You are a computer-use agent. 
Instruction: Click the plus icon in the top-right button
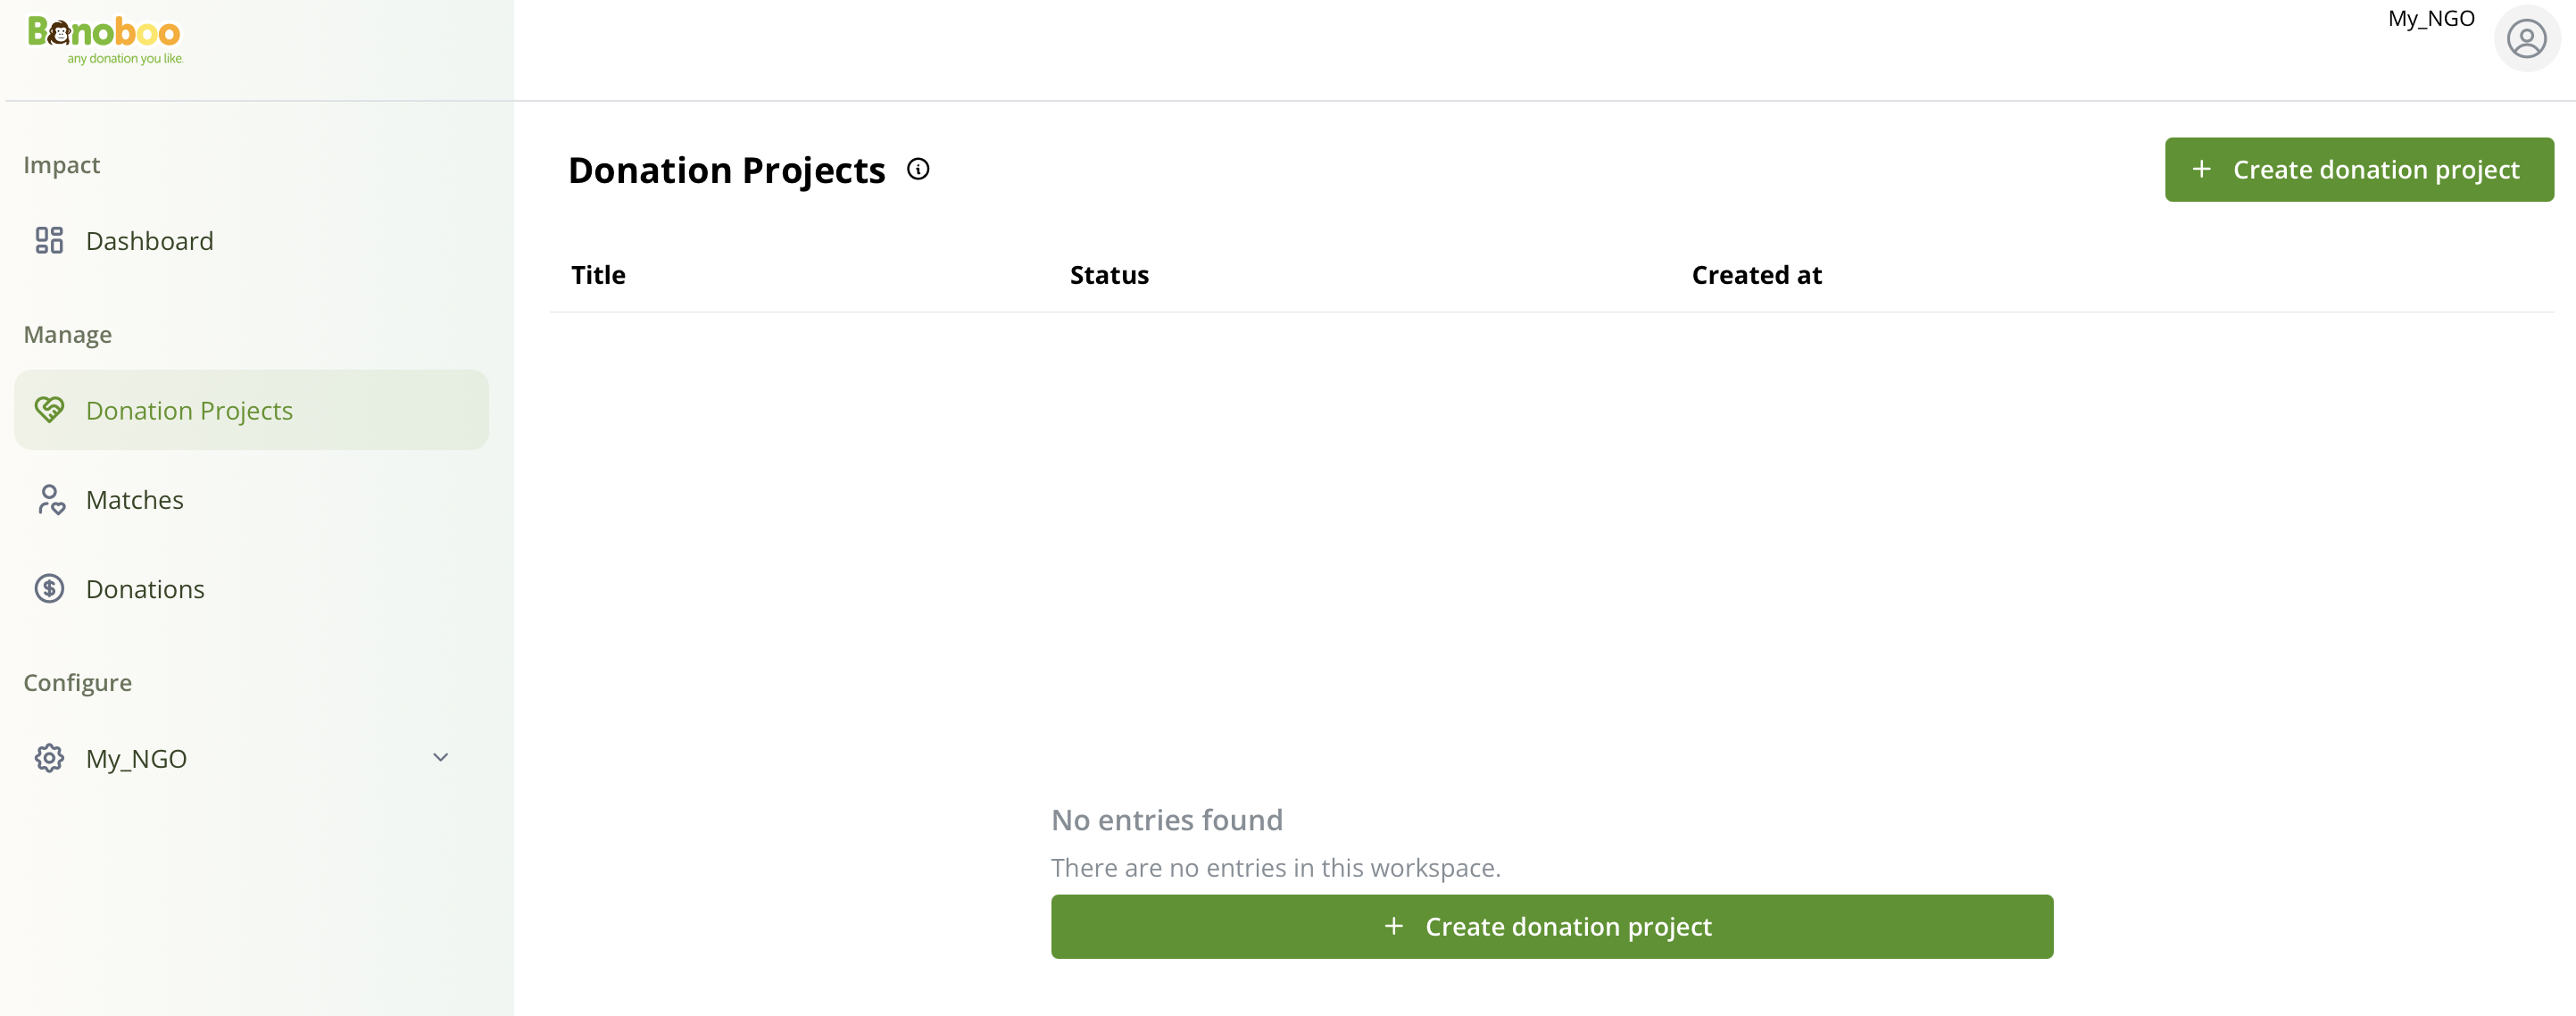coord(2201,169)
